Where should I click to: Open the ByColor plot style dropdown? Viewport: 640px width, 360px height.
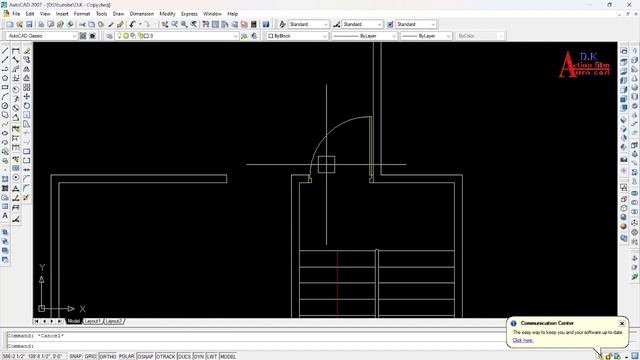[x=480, y=36]
